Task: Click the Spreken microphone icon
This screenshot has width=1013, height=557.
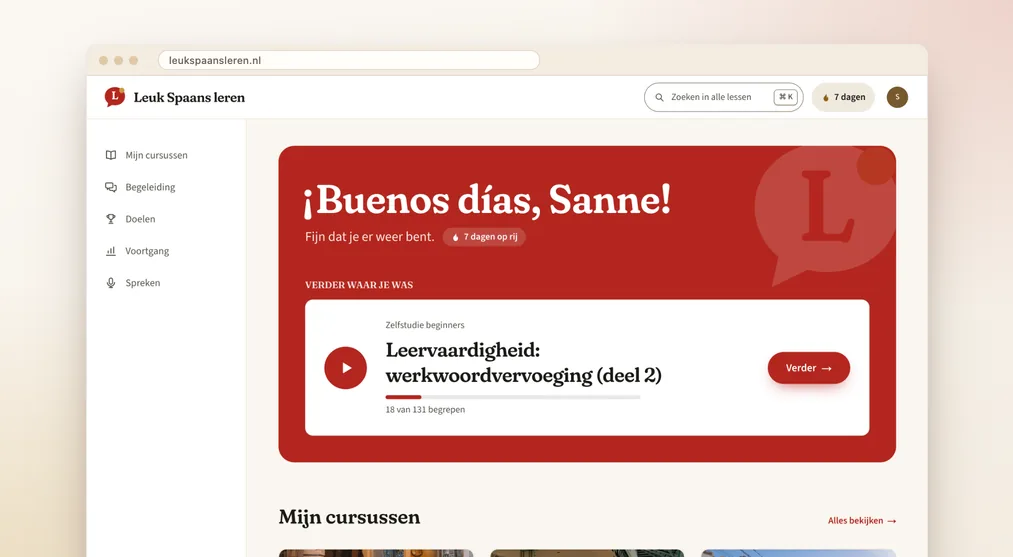Action: click(111, 282)
